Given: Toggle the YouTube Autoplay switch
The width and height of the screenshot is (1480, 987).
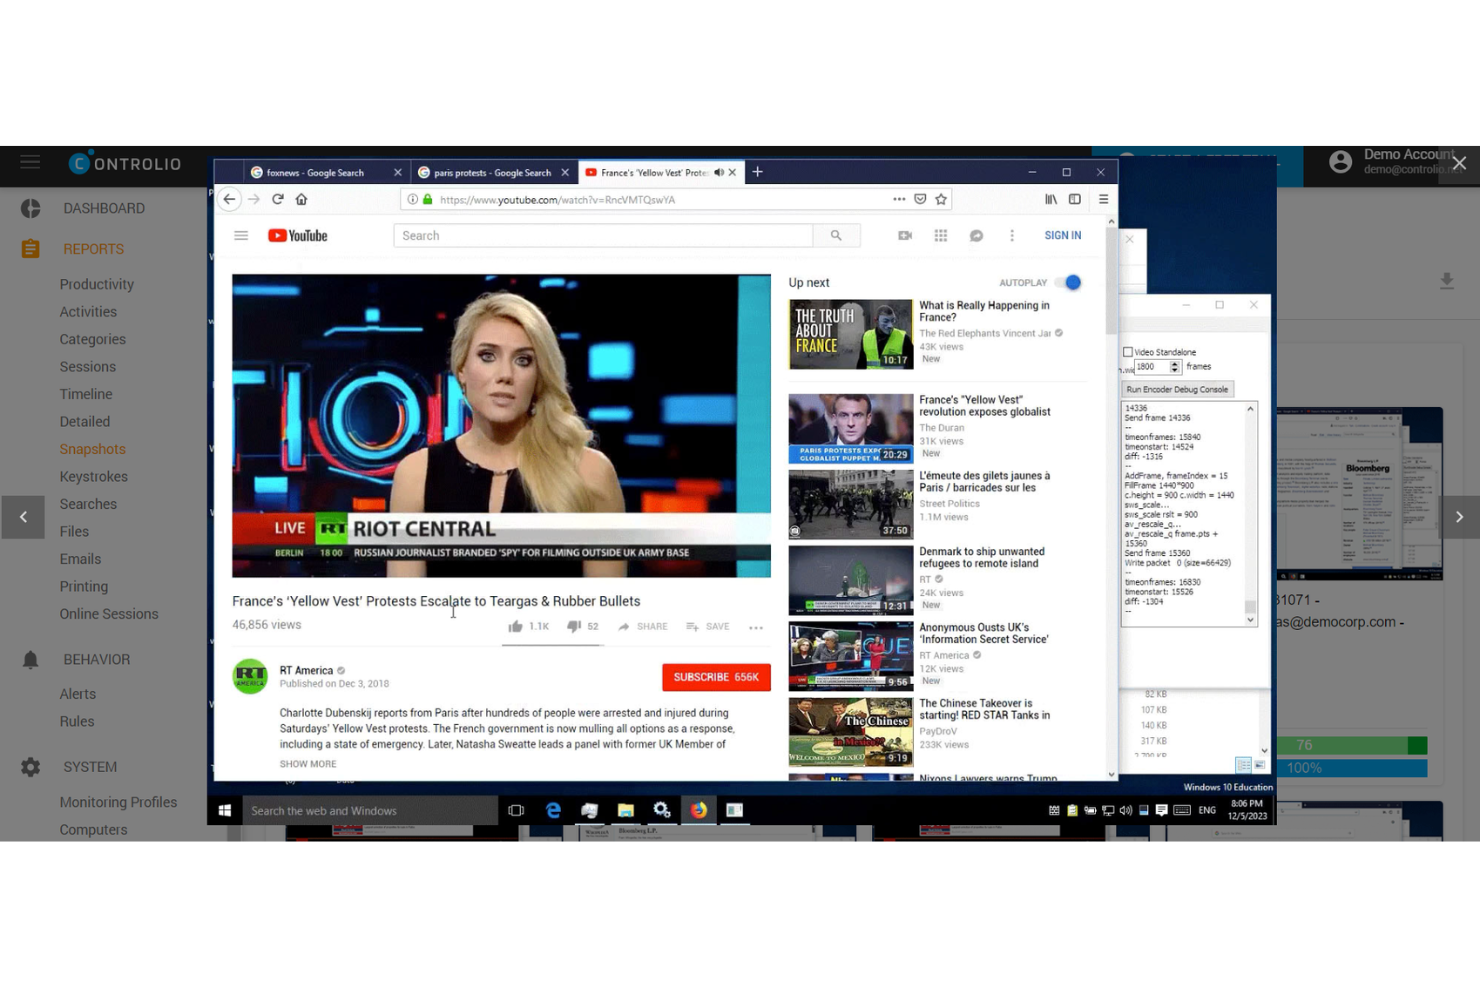Looking at the screenshot, I should click(1070, 283).
